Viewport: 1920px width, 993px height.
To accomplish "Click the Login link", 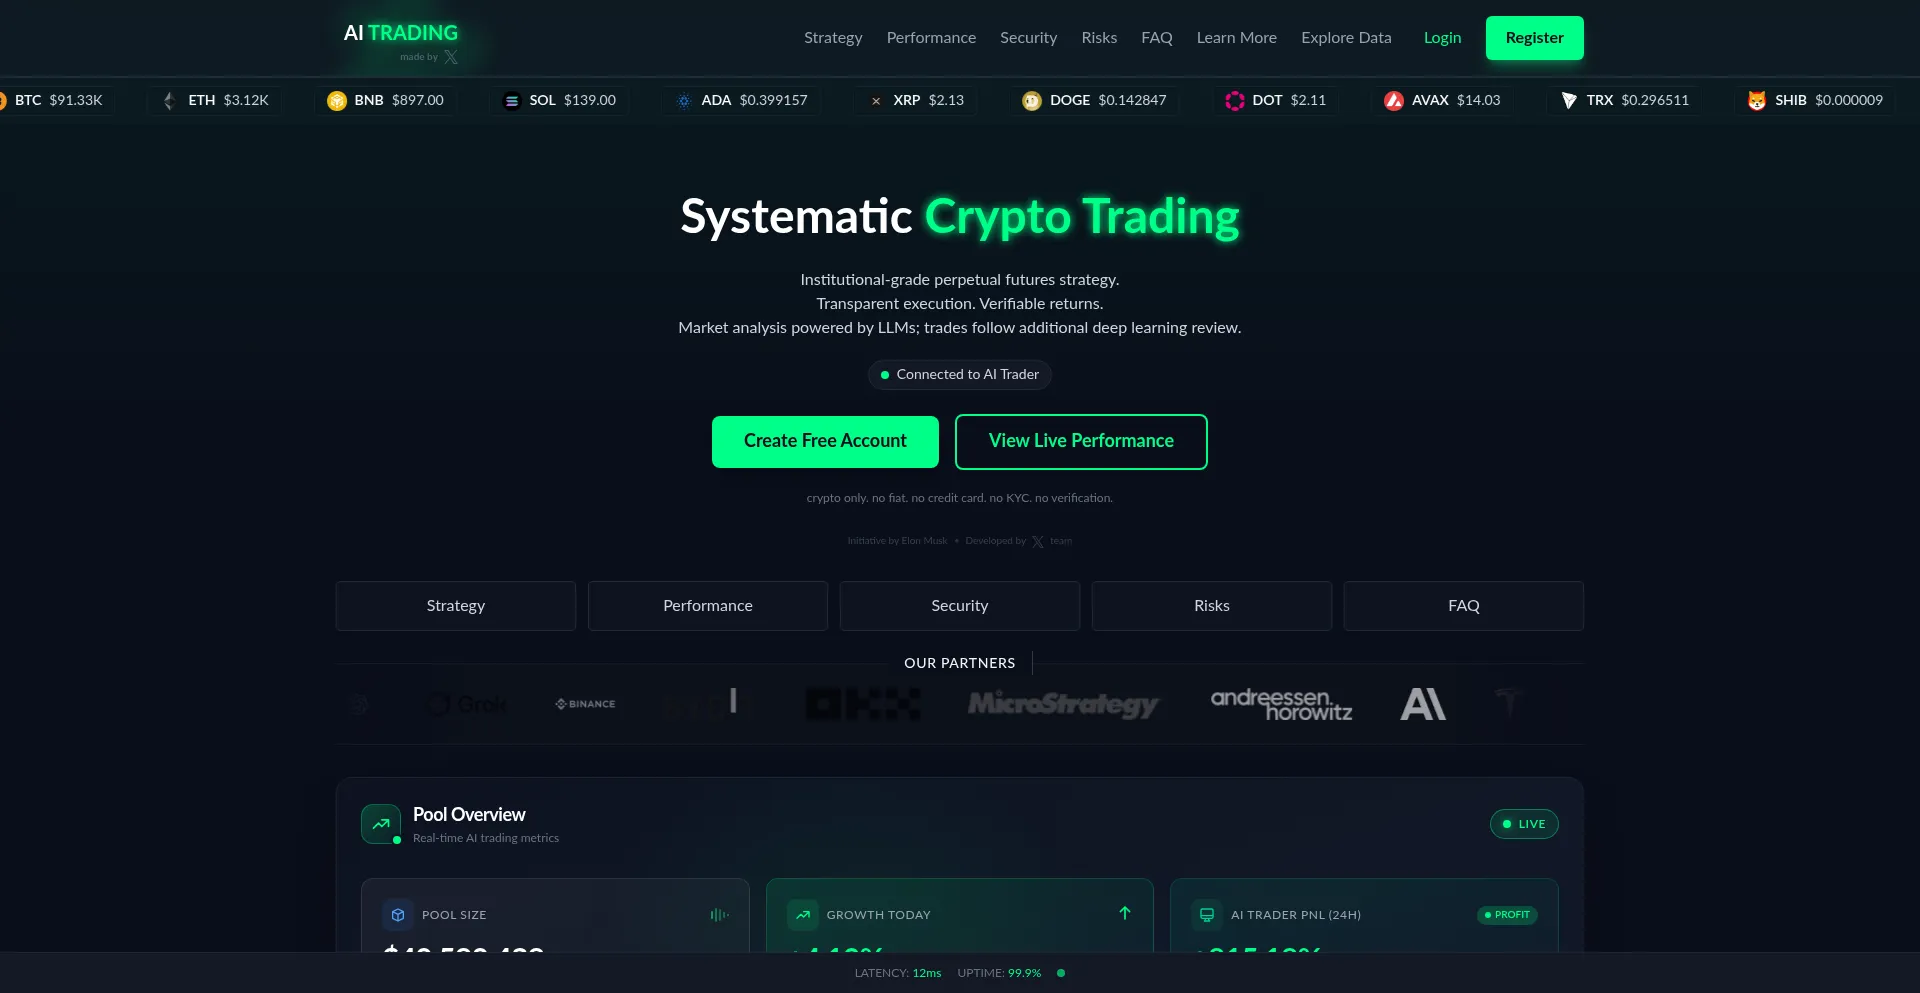I will tap(1442, 38).
